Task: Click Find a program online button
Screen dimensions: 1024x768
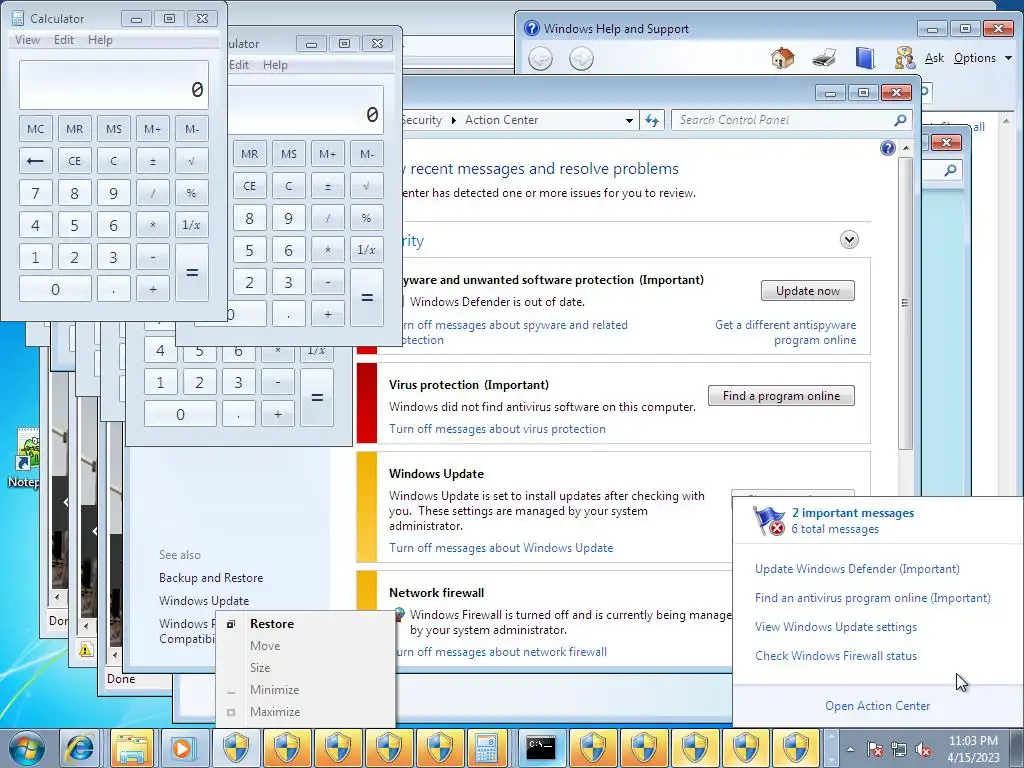Action: click(781, 396)
